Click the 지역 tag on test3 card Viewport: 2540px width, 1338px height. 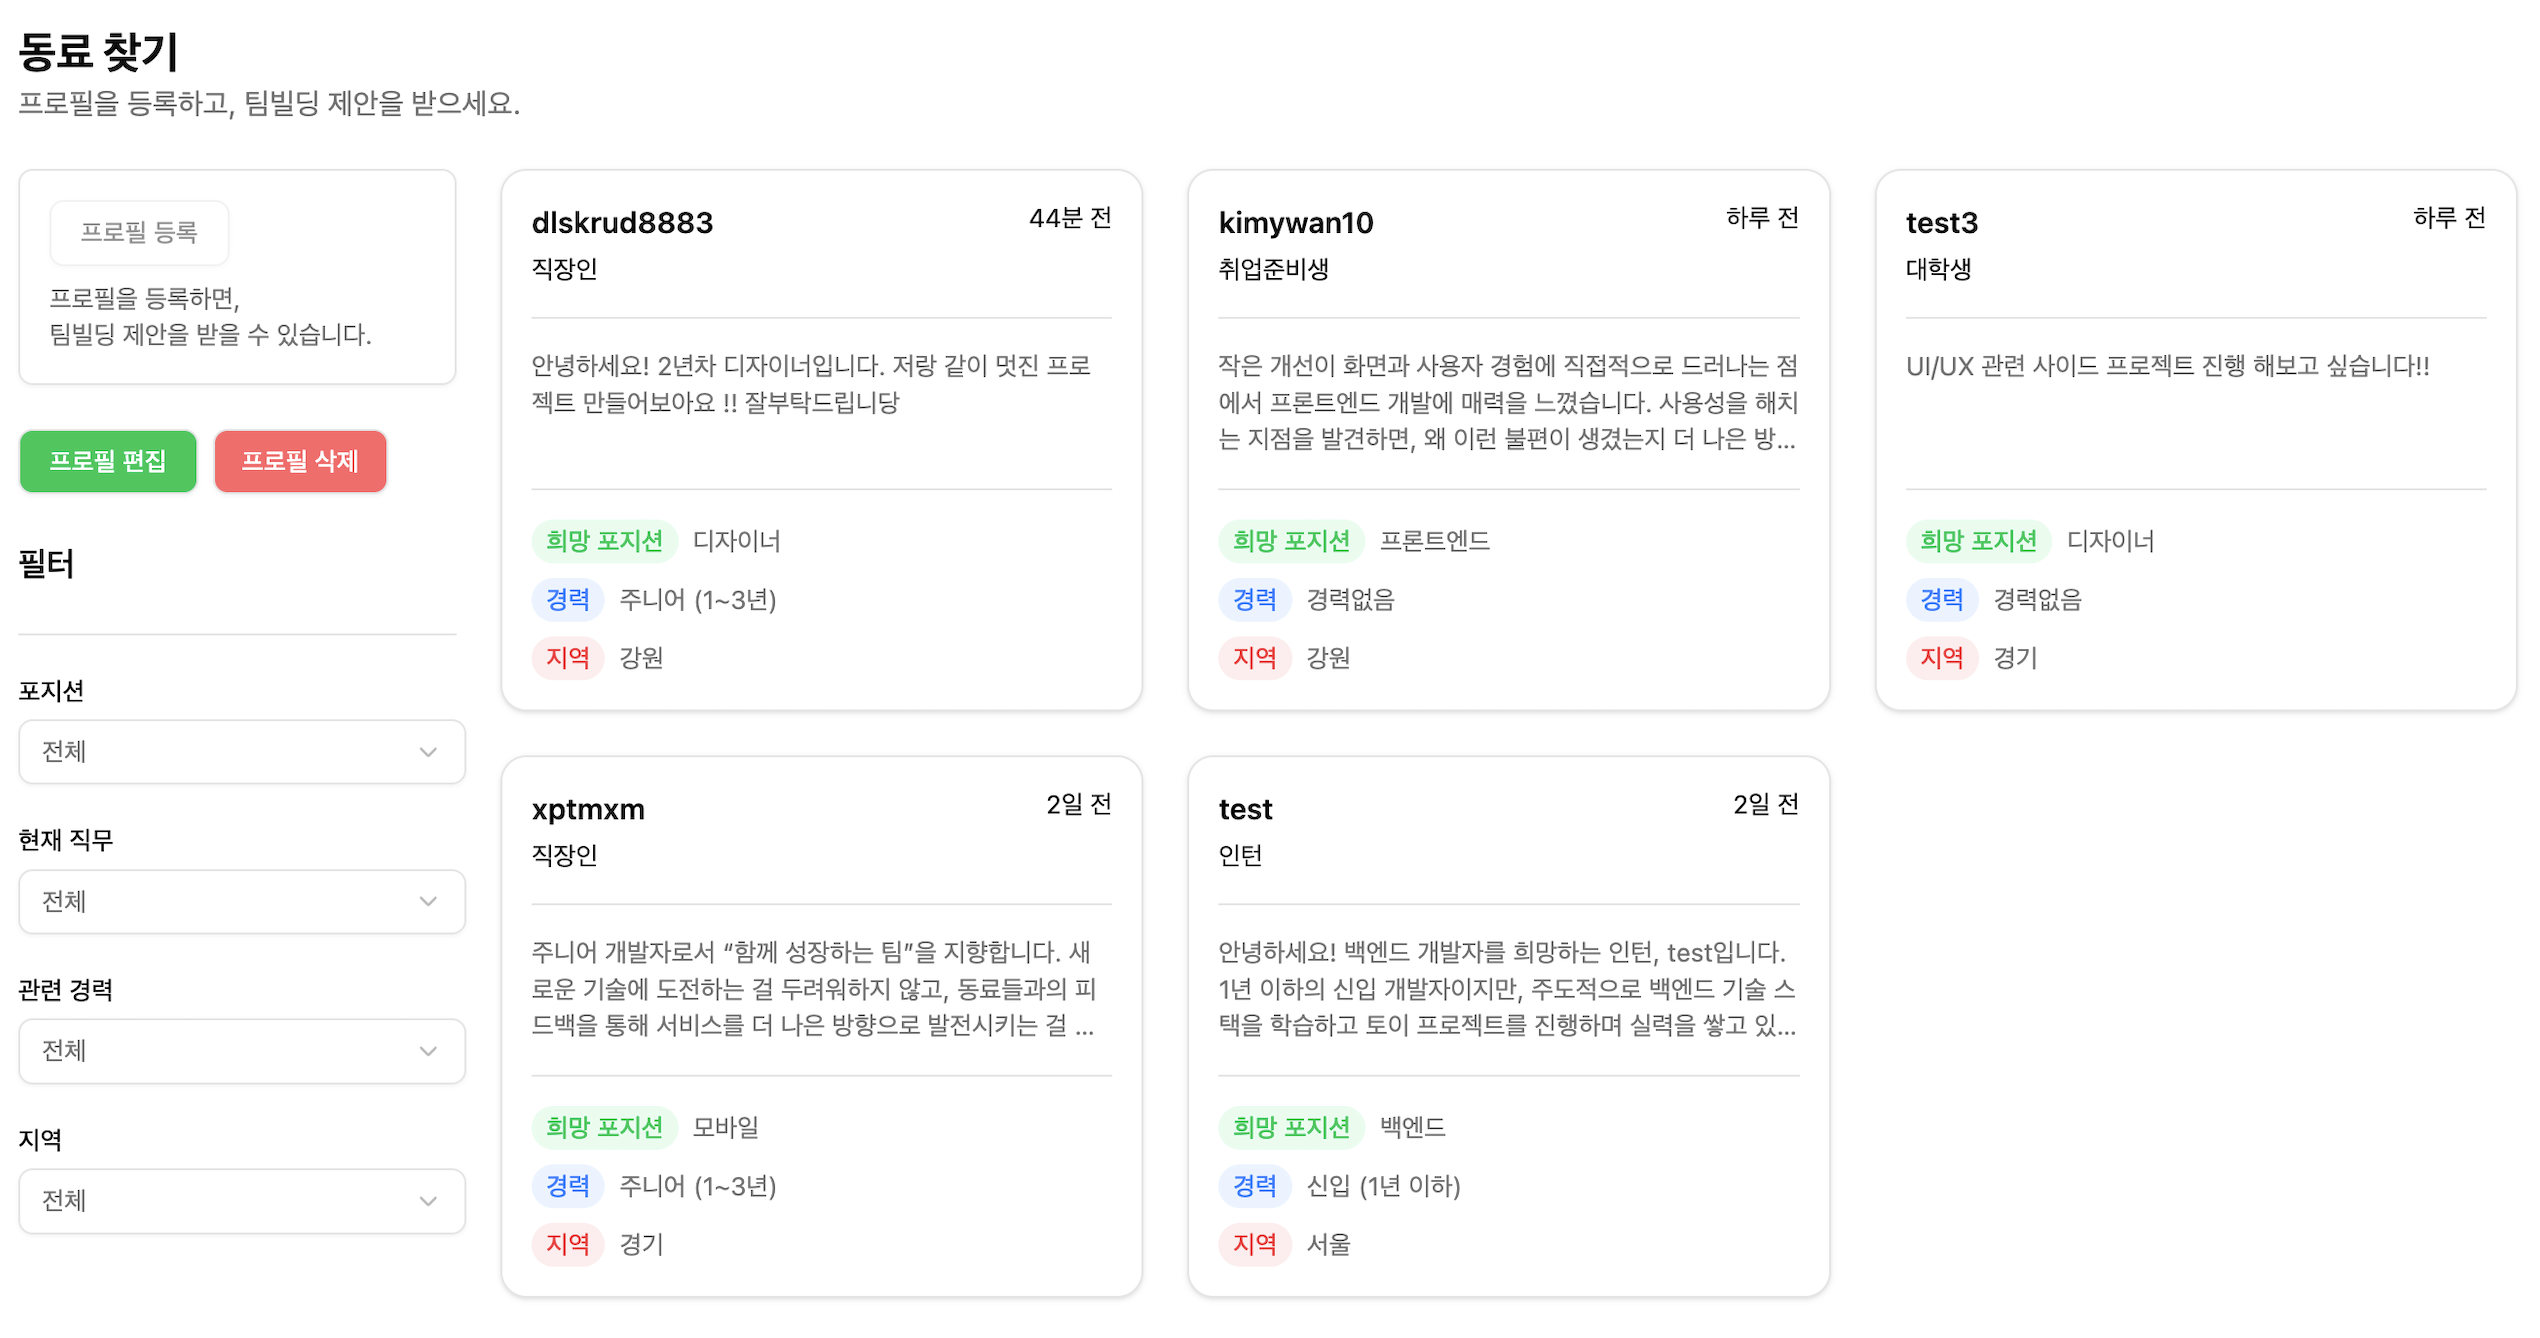(x=1941, y=658)
